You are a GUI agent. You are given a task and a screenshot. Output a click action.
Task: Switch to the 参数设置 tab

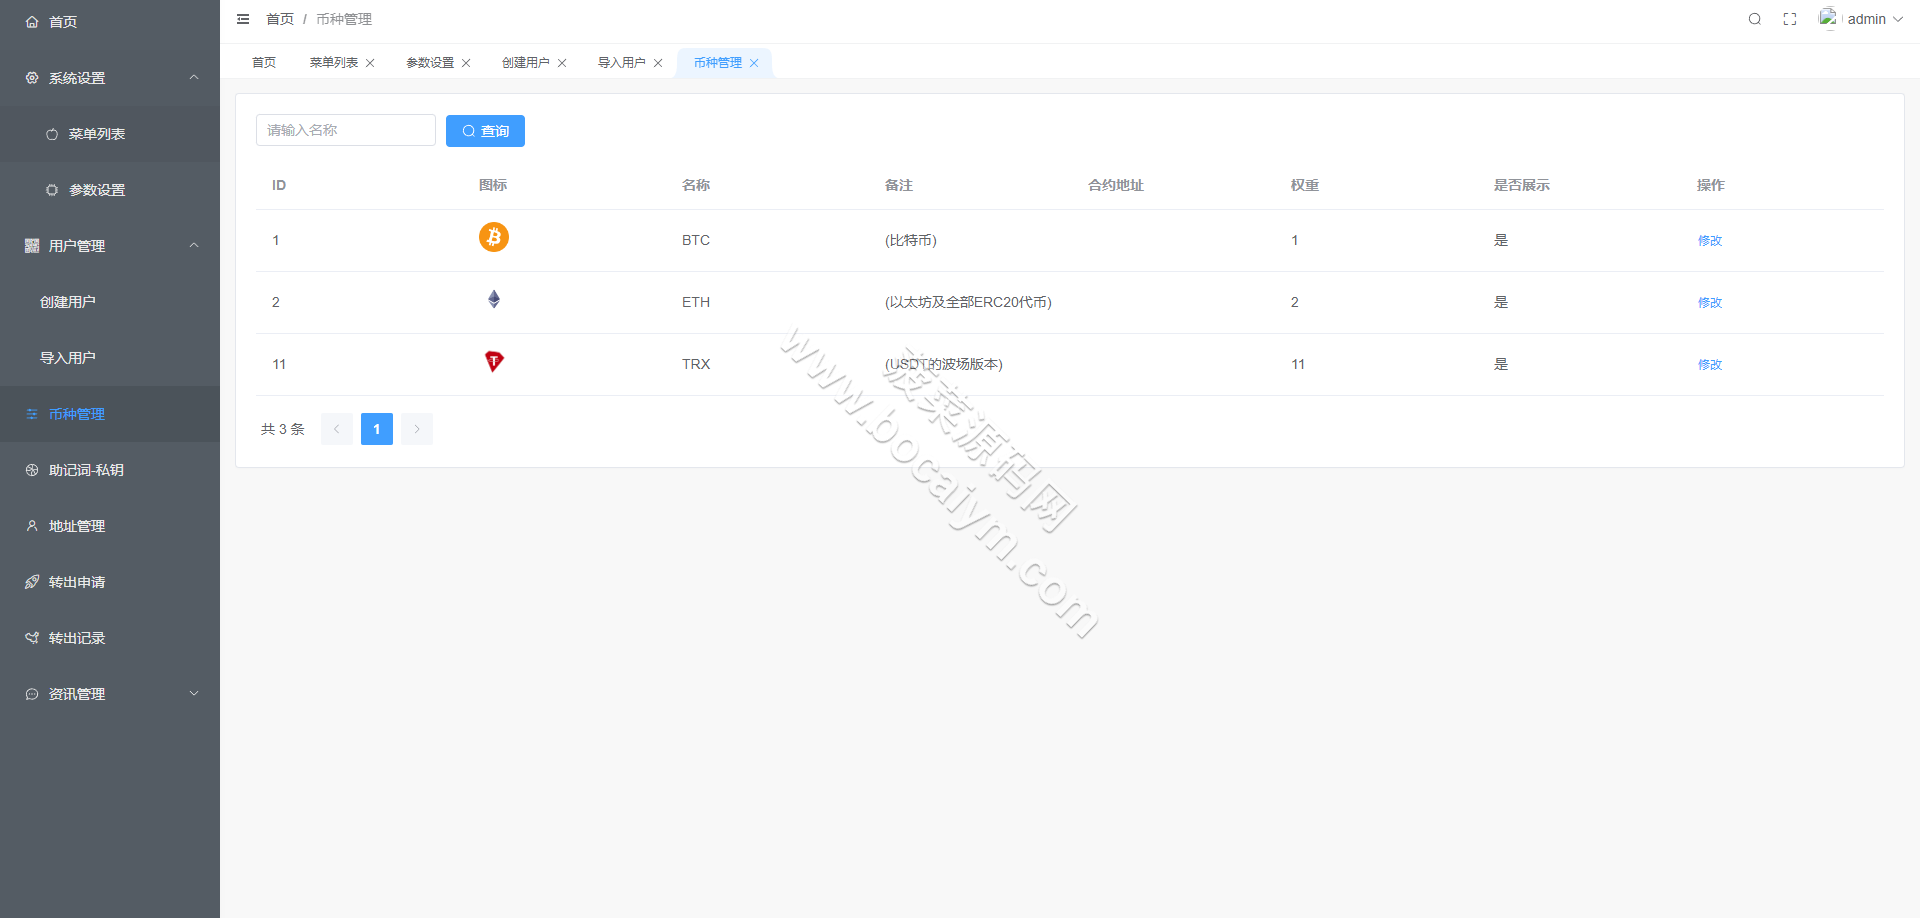click(430, 63)
